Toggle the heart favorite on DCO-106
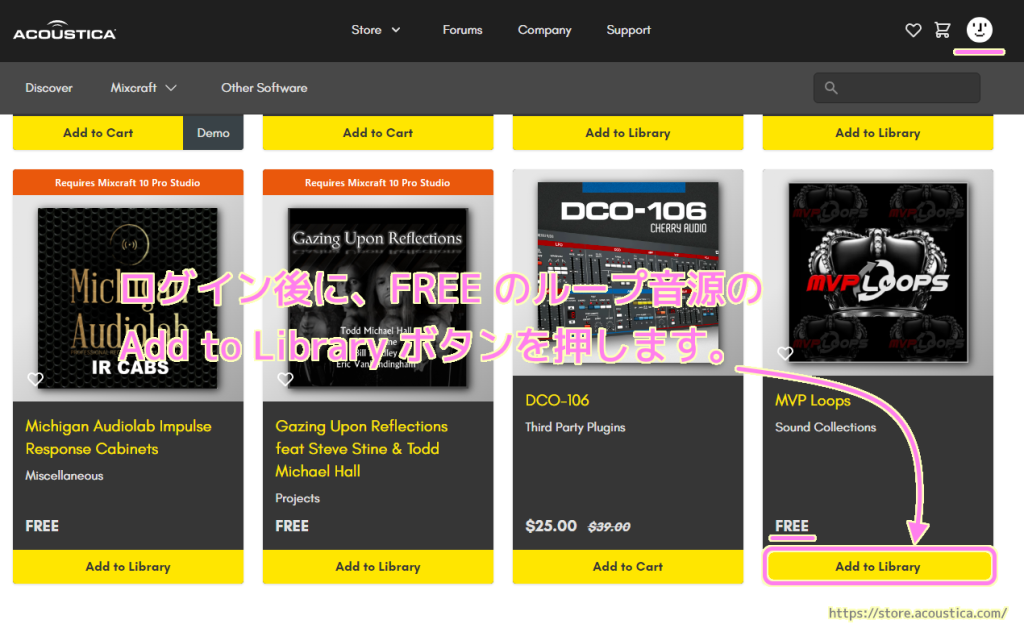This screenshot has height=624, width=1024. (535, 353)
